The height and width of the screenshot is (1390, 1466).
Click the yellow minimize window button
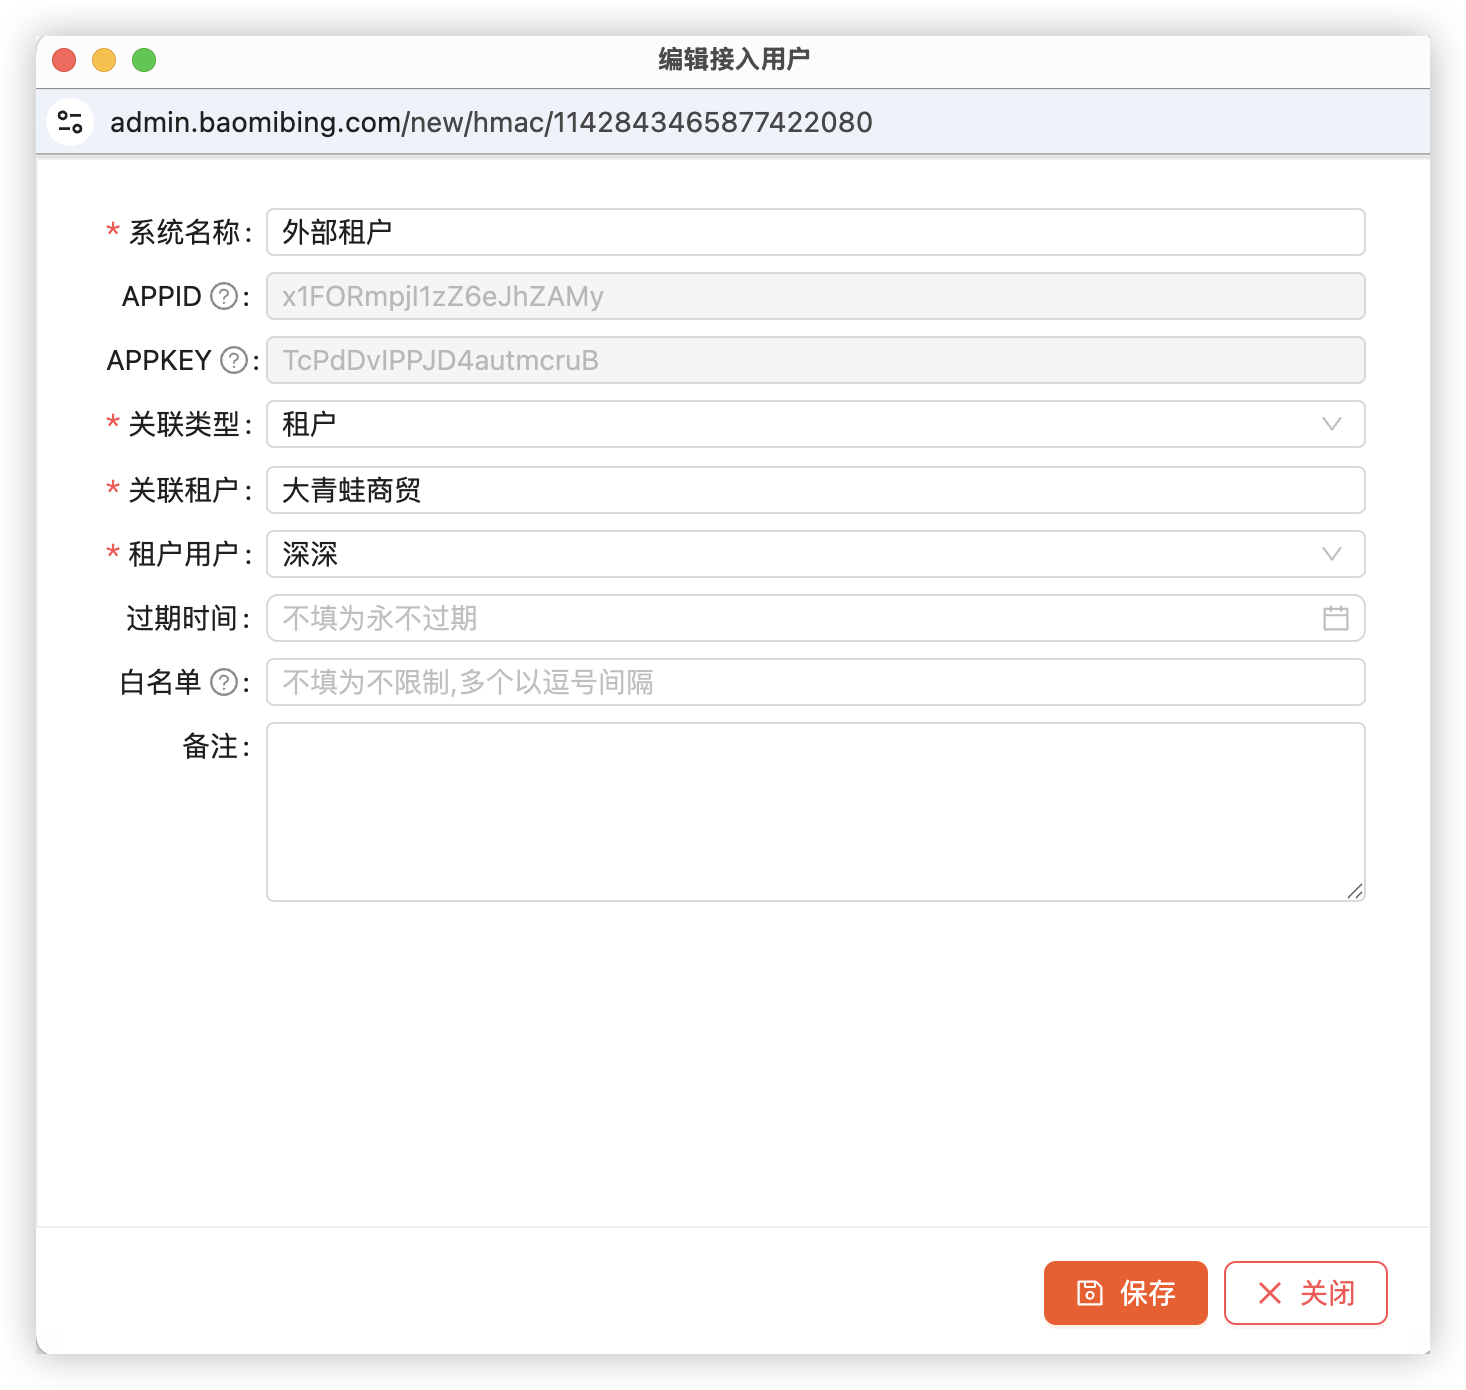coord(104,60)
